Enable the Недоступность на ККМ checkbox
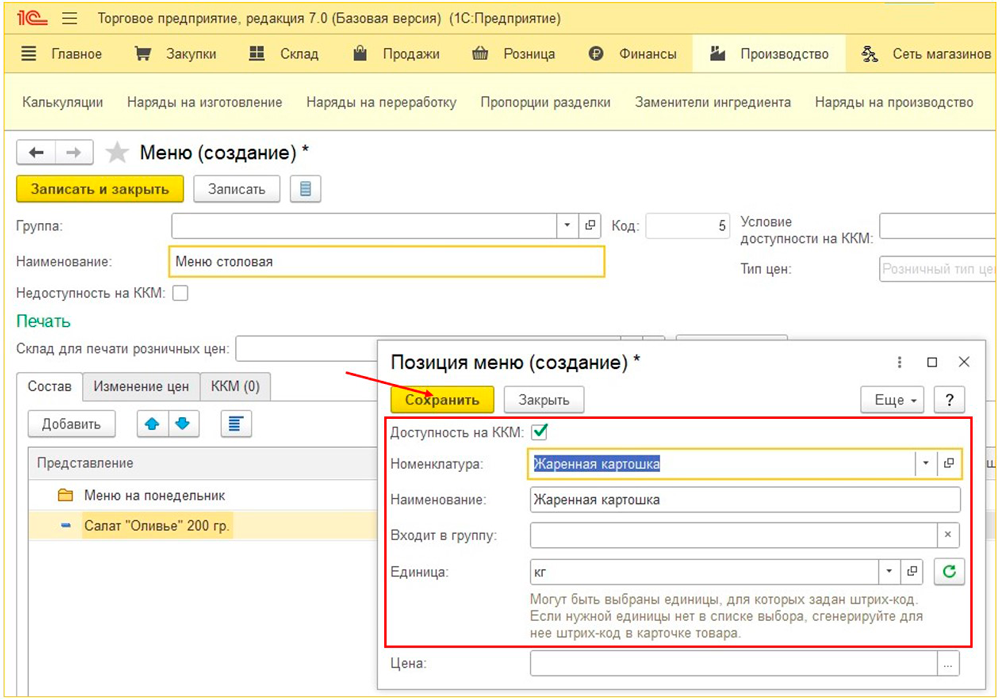Screen dimensions: 1000x699 [x=181, y=293]
